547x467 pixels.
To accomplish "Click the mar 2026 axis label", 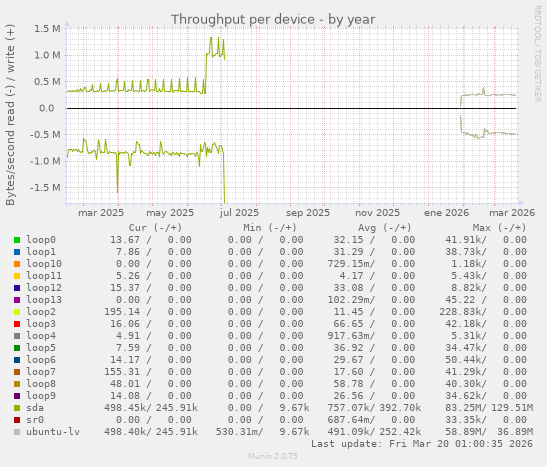I will [512, 213].
